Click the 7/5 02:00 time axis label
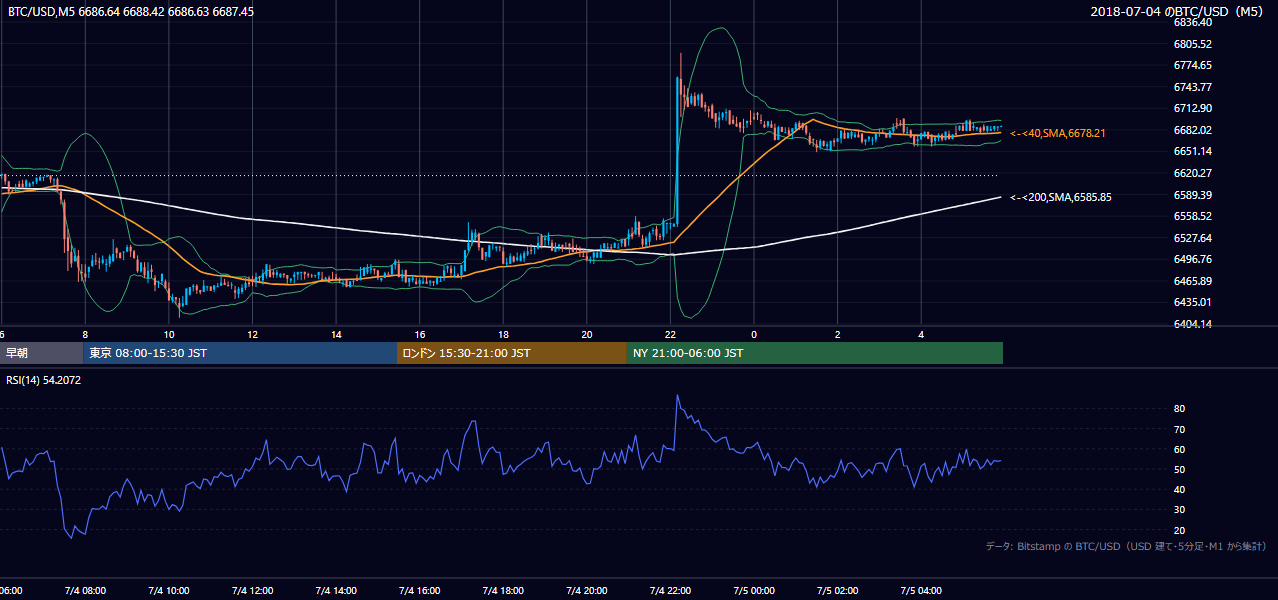This screenshot has width=1278, height=600. click(838, 591)
